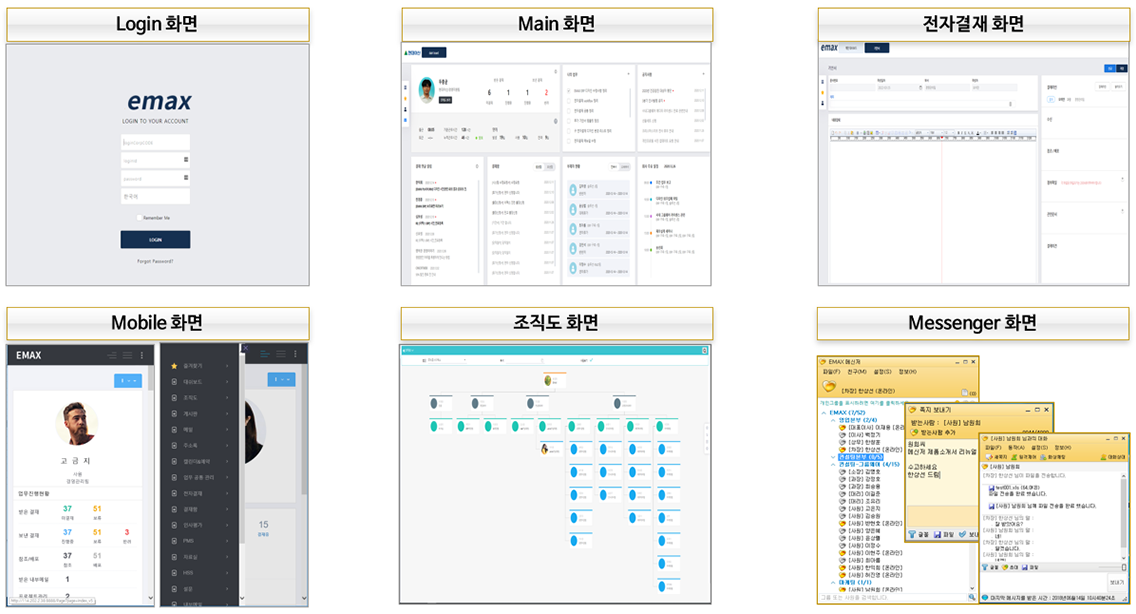Open 파일(F) menu in EMAX 메신저 window
The width and height of the screenshot is (1136, 614).
(x=830, y=372)
